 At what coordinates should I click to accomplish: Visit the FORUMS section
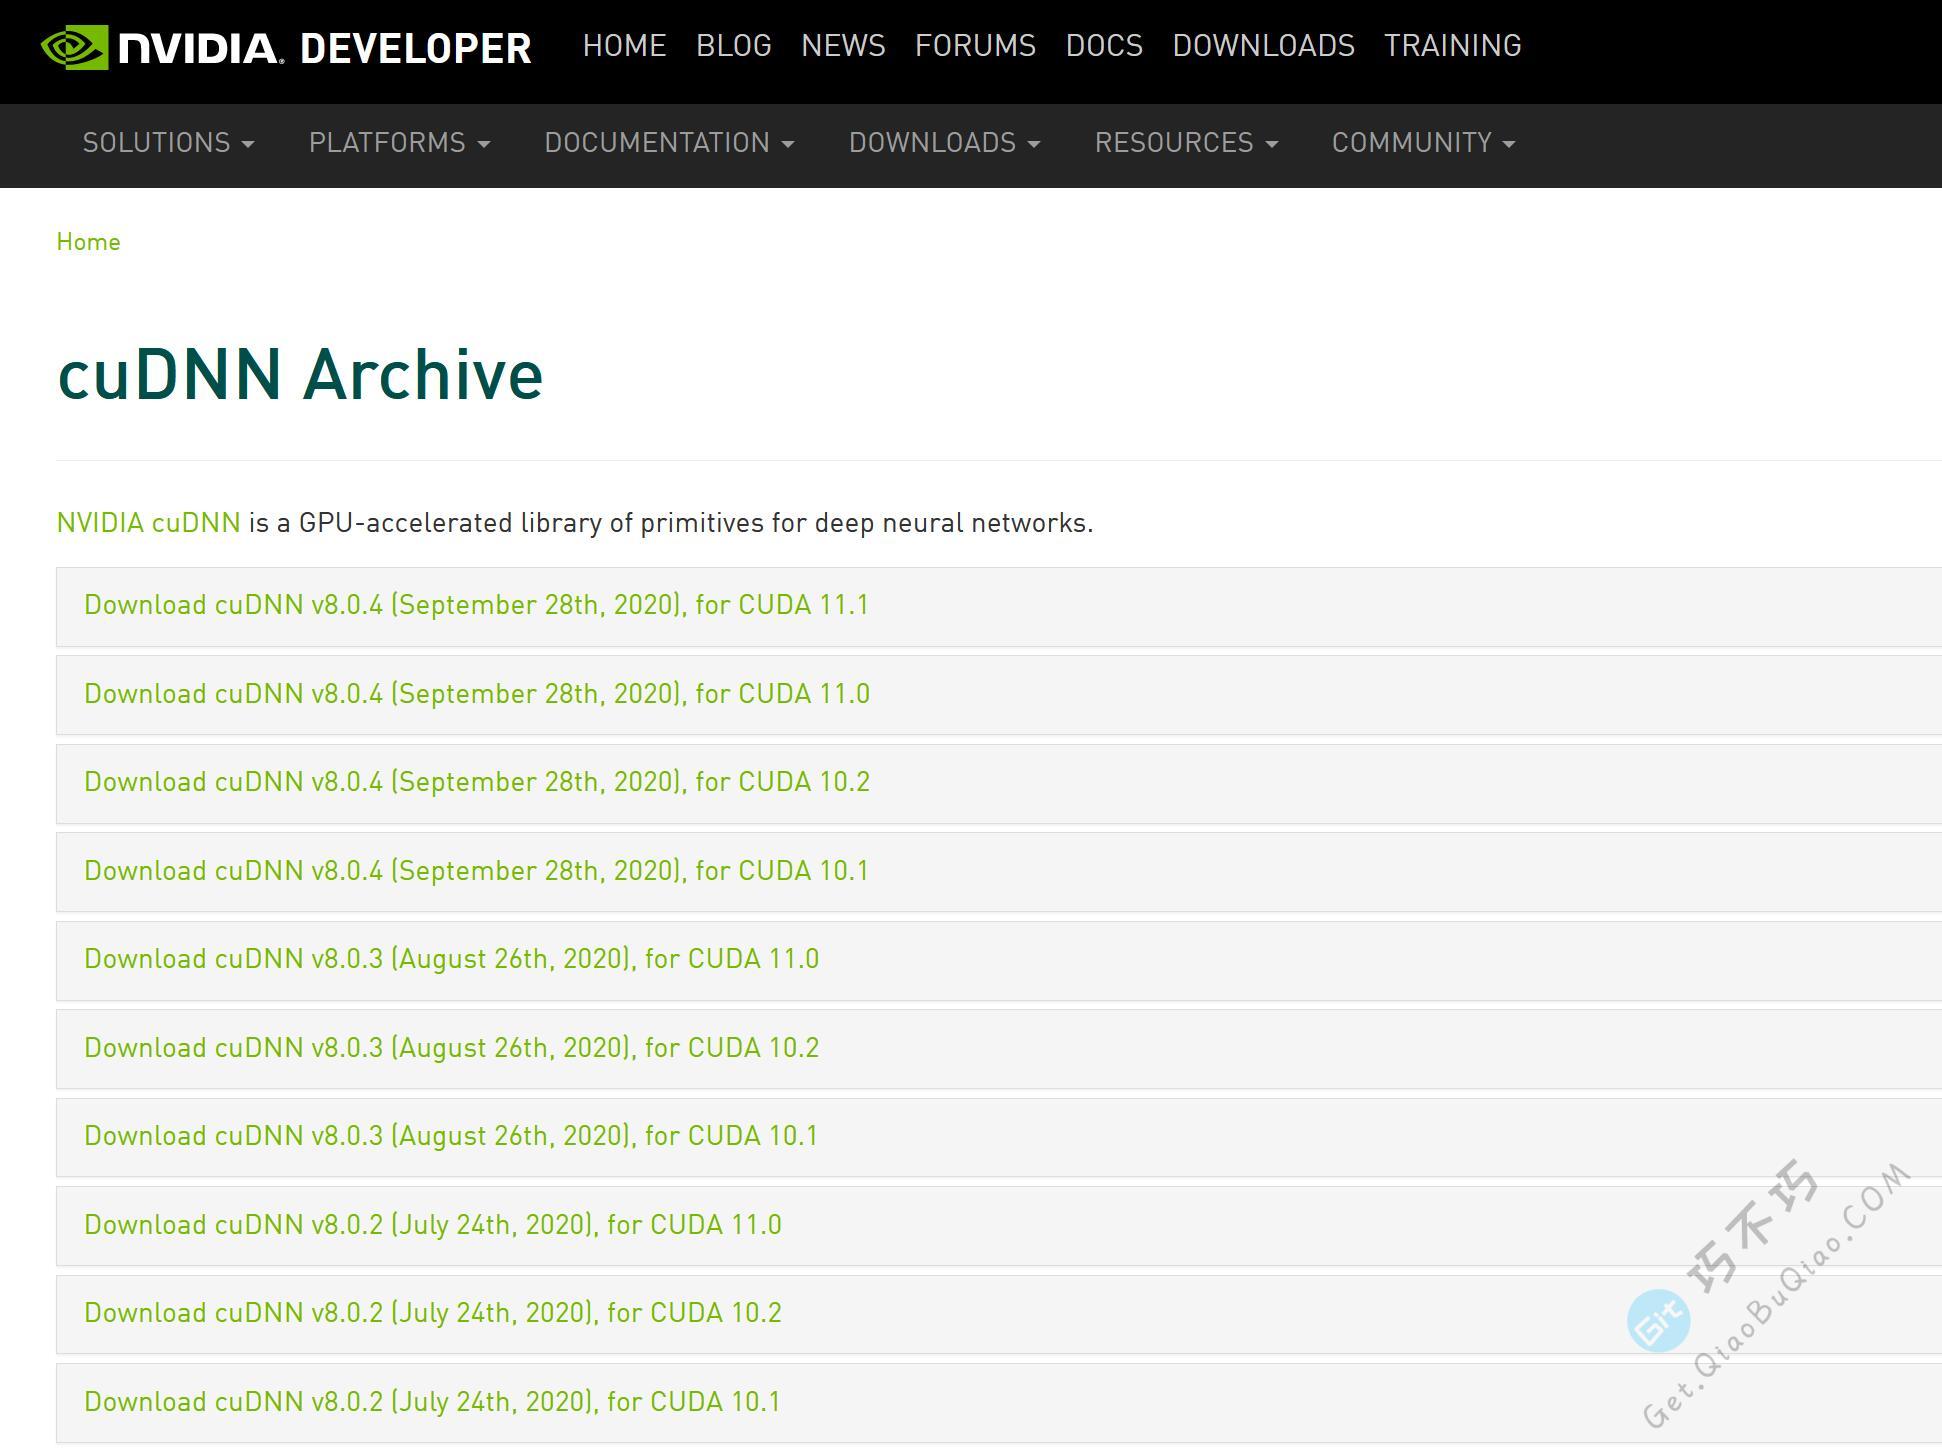(975, 46)
